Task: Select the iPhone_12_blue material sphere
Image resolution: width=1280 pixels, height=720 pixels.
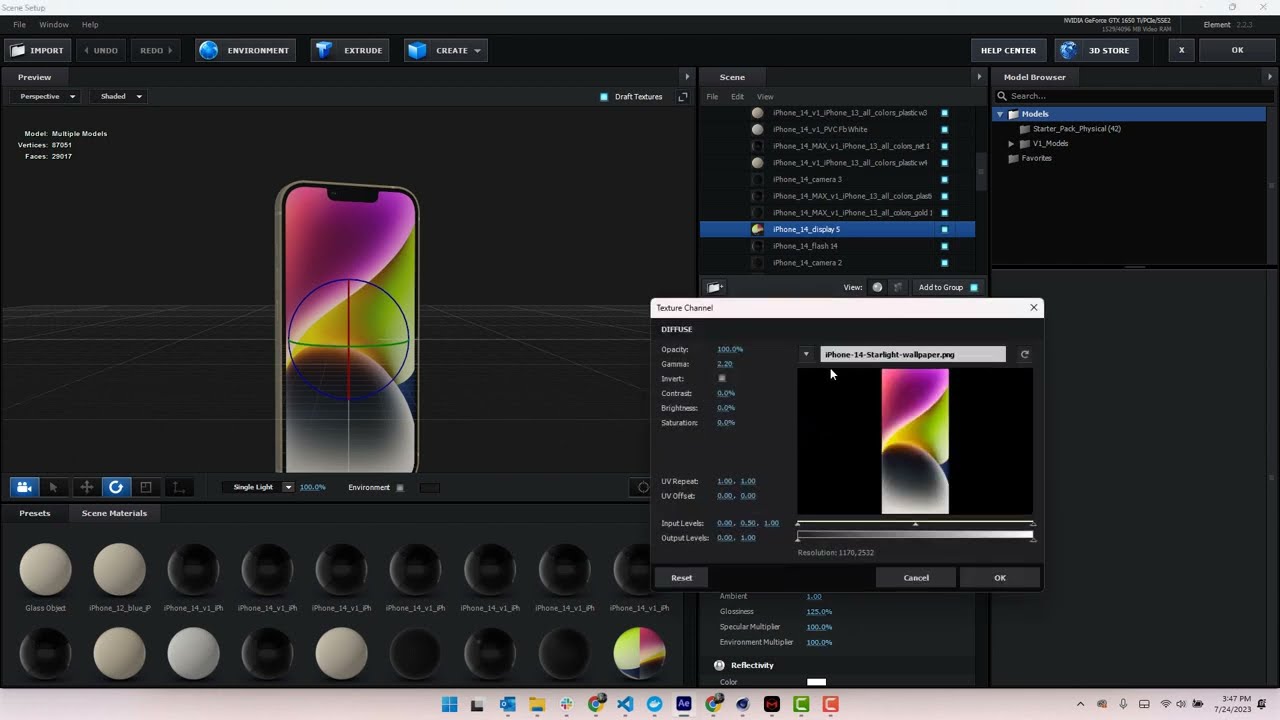Action: (119, 569)
